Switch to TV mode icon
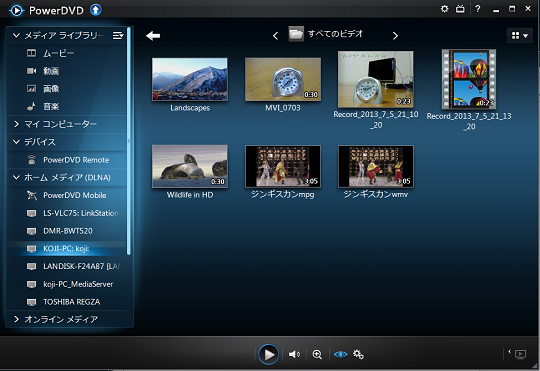540x371 pixels. click(460, 9)
